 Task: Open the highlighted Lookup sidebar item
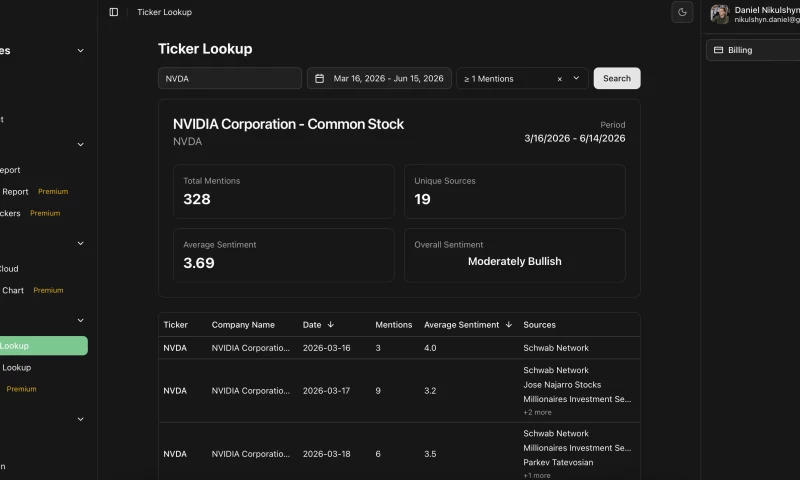(x=44, y=346)
